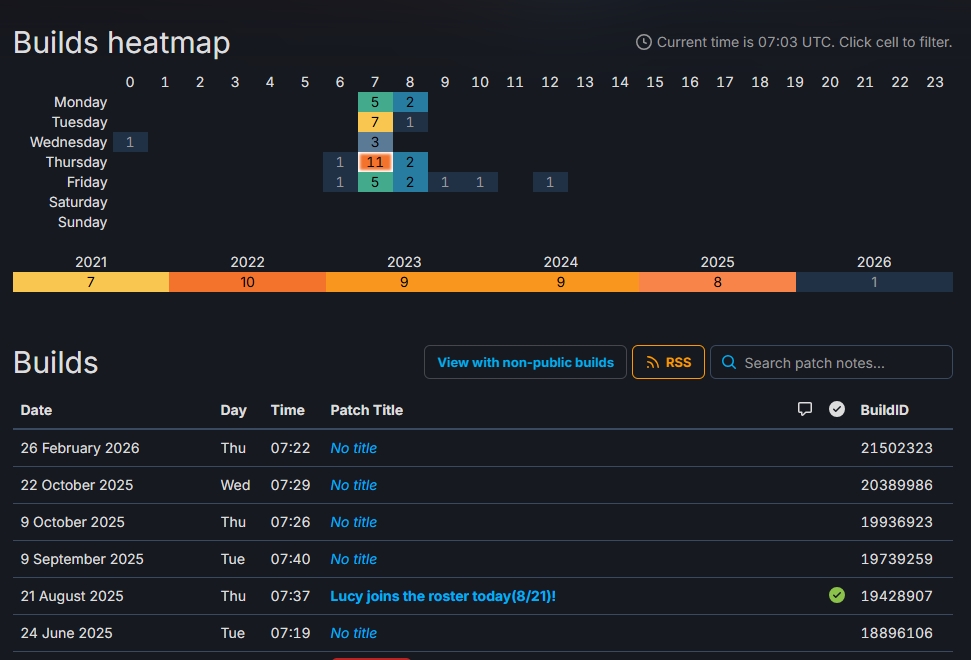The image size is (971, 660).
Task: Click BuildID 19936923
Action: [897, 523]
